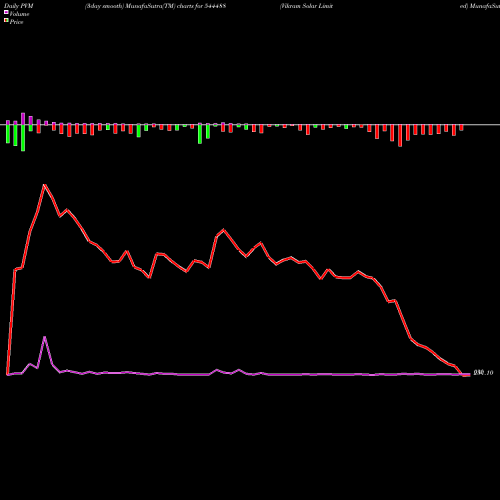The height and width of the screenshot is (500, 500).
Task: Click the tallest peak of the red price line
Action: [44, 185]
